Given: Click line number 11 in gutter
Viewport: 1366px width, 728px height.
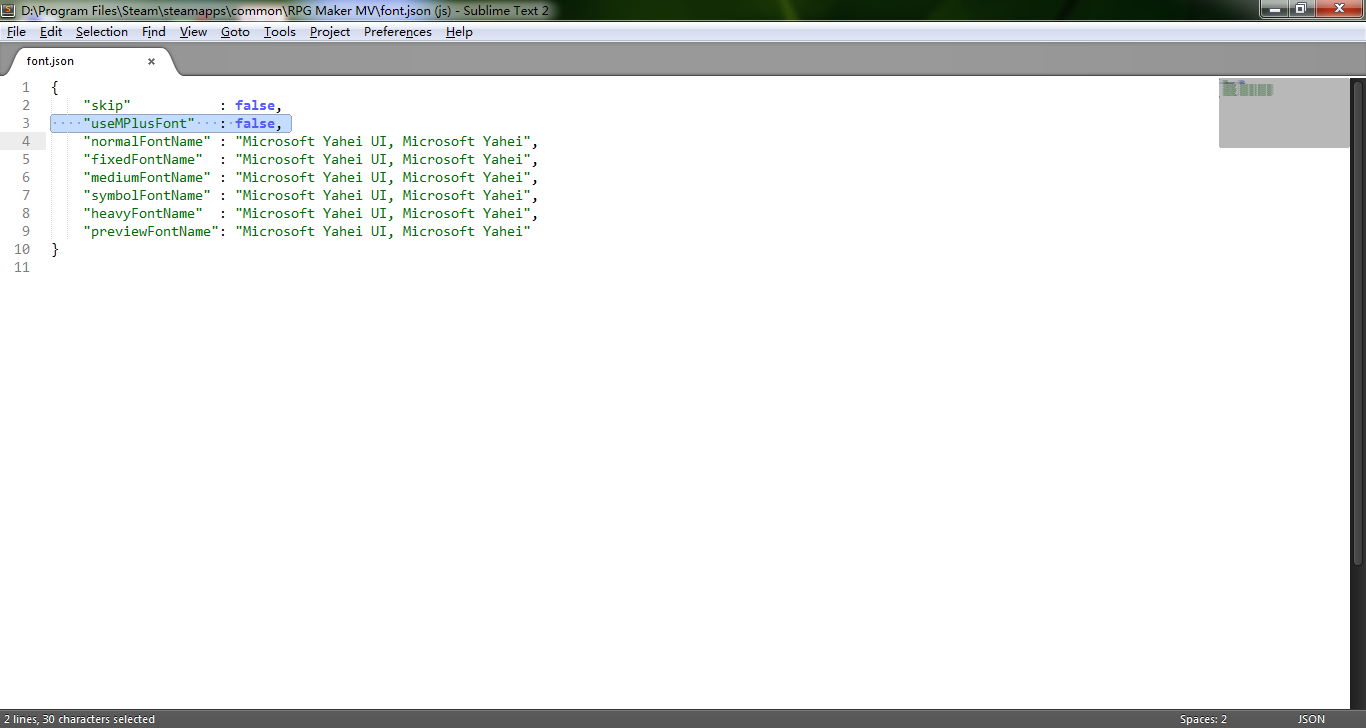Looking at the screenshot, I should [x=22, y=267].
